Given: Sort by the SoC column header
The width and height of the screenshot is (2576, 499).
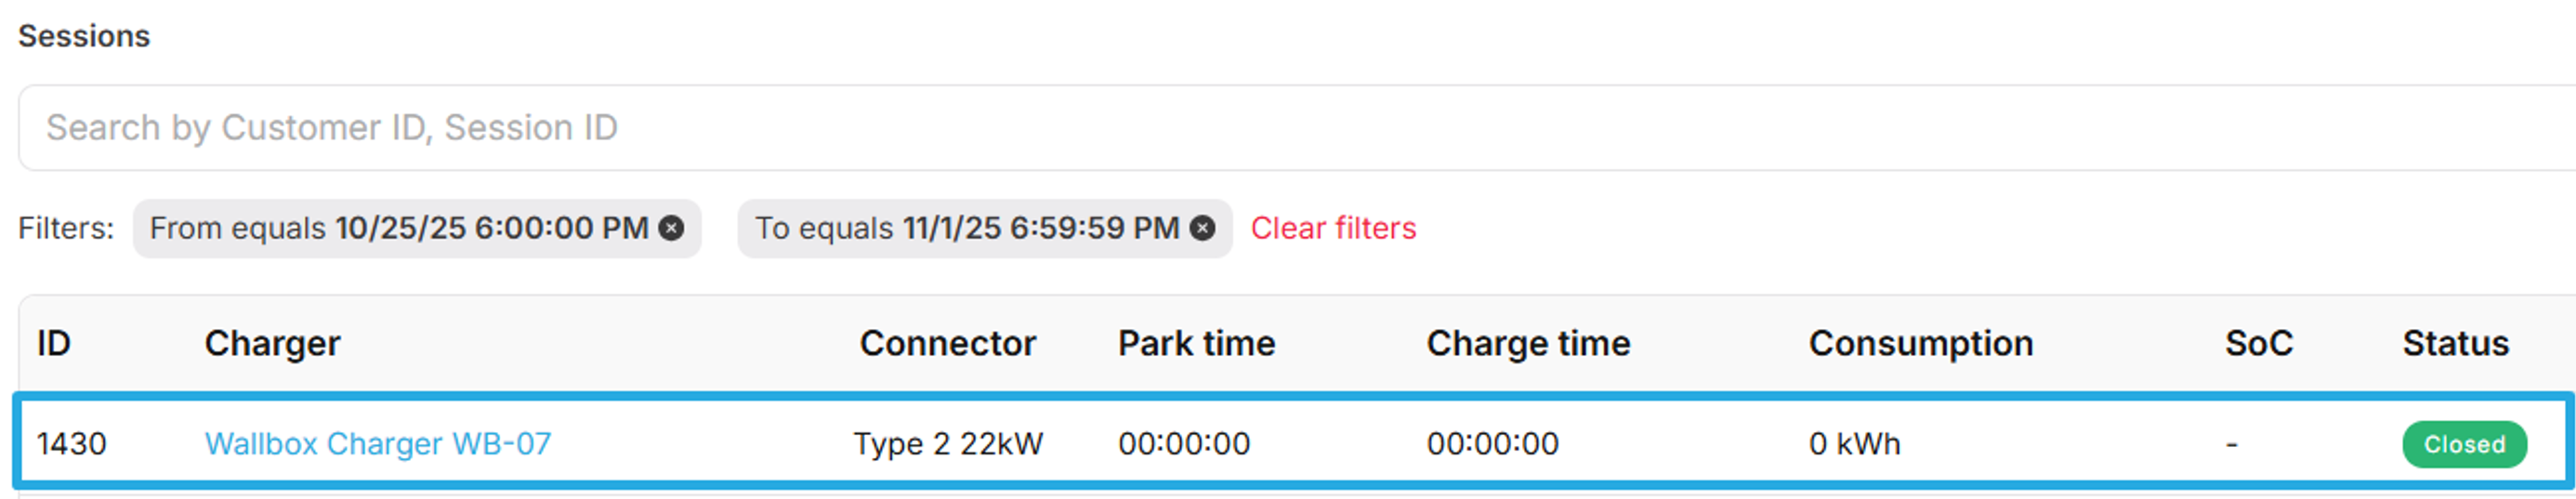Looking at the screenshot, I should point(2258,344).
